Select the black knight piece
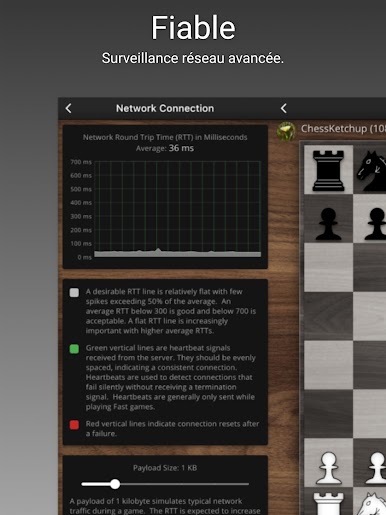This screenshot has width=386, height=515. pyautogui.click(x=371, y=171)
